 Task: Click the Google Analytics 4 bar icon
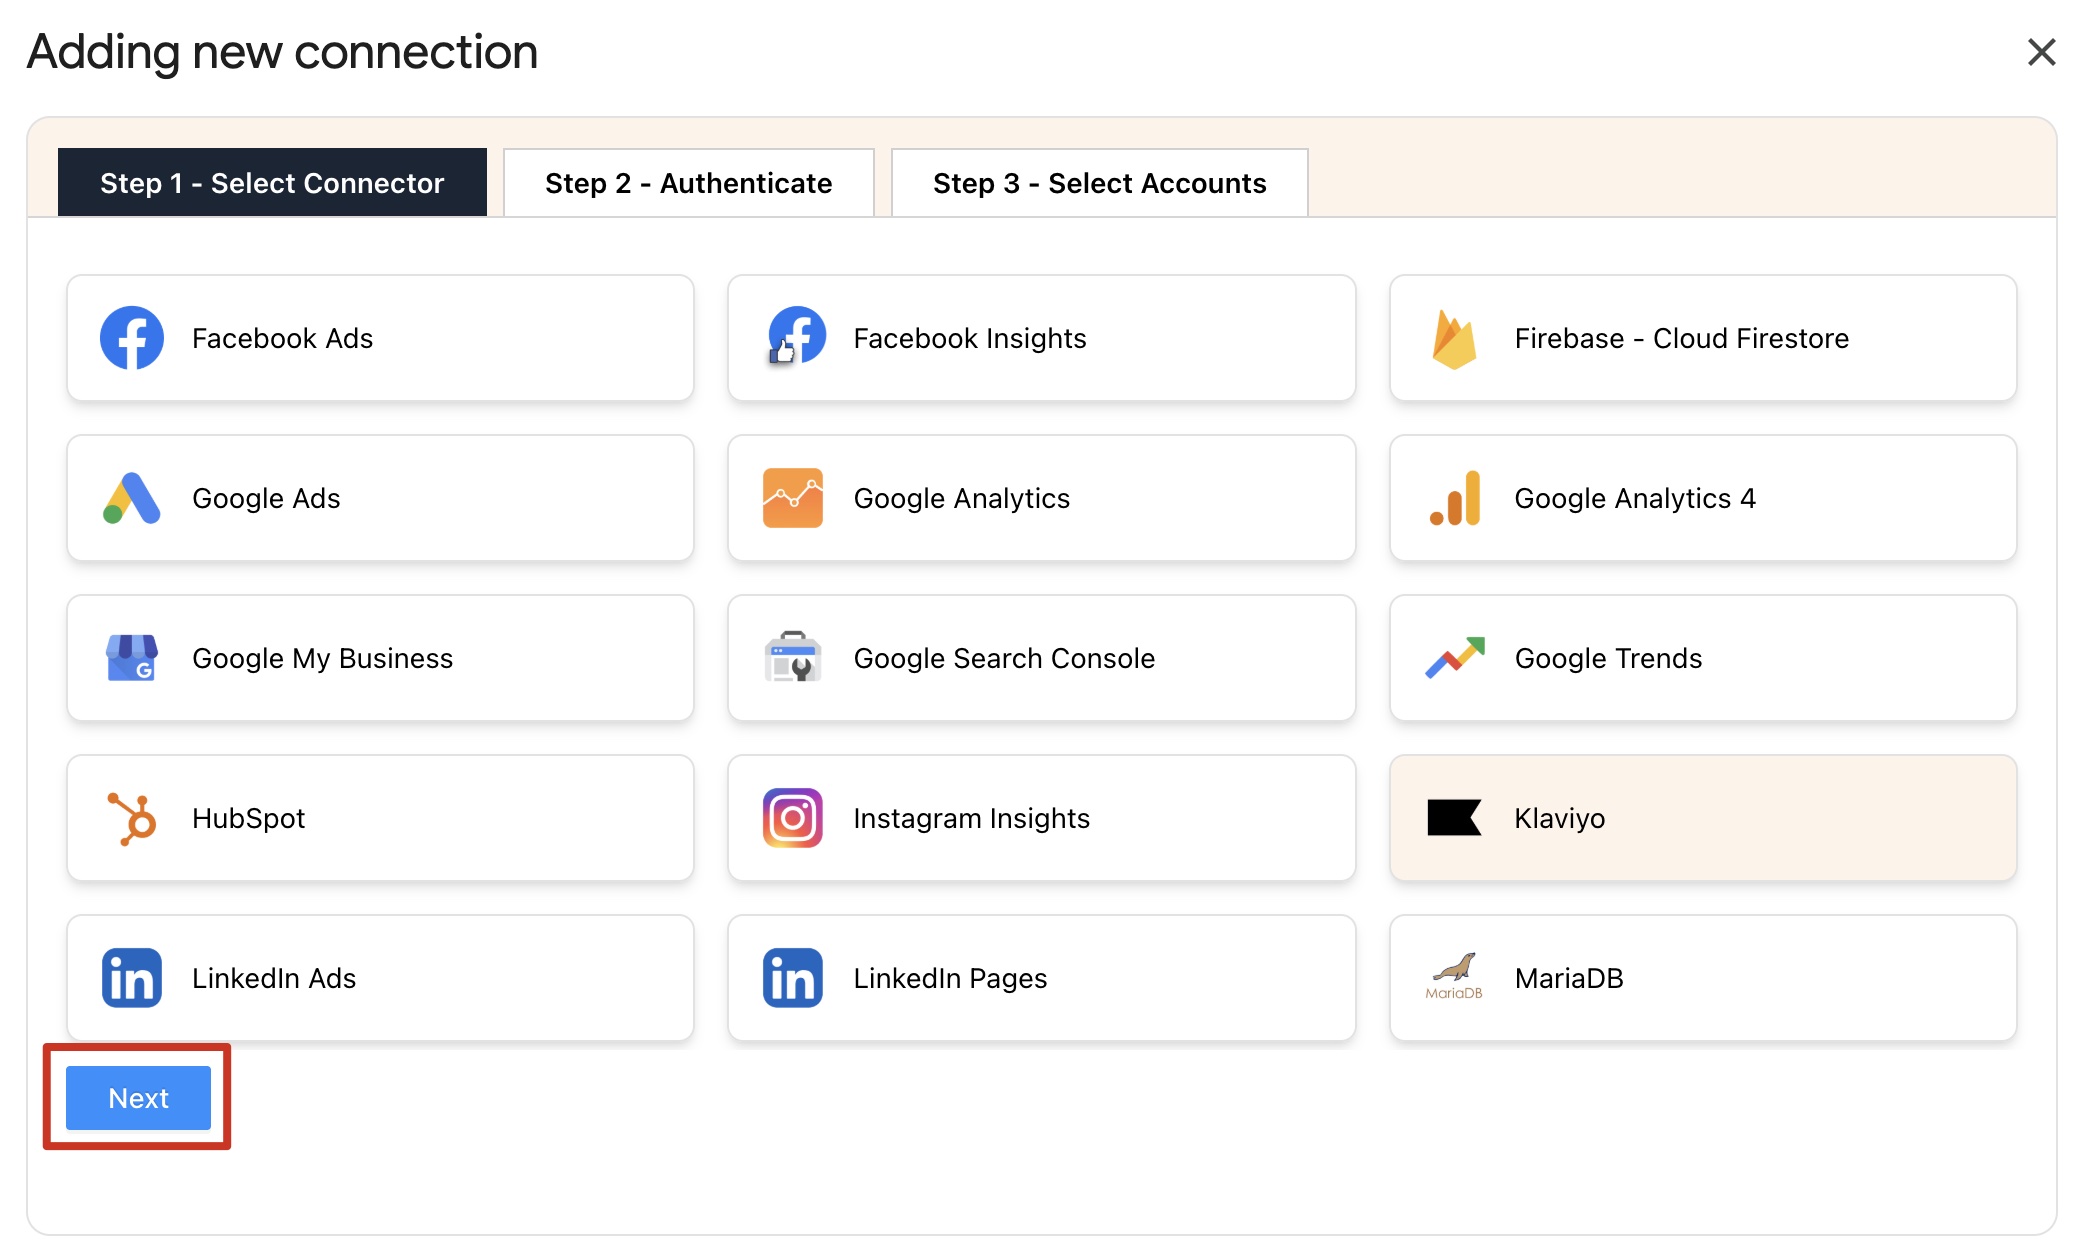click(1455, 498)
